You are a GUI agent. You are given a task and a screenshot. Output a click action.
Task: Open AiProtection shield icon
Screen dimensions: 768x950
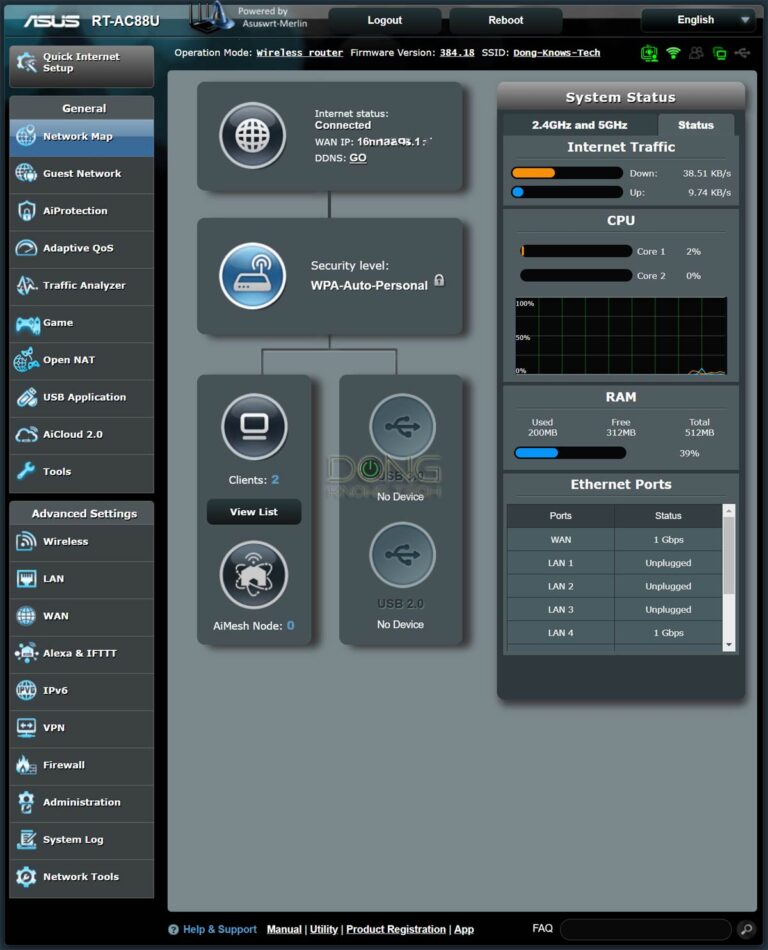pos(26,211)
